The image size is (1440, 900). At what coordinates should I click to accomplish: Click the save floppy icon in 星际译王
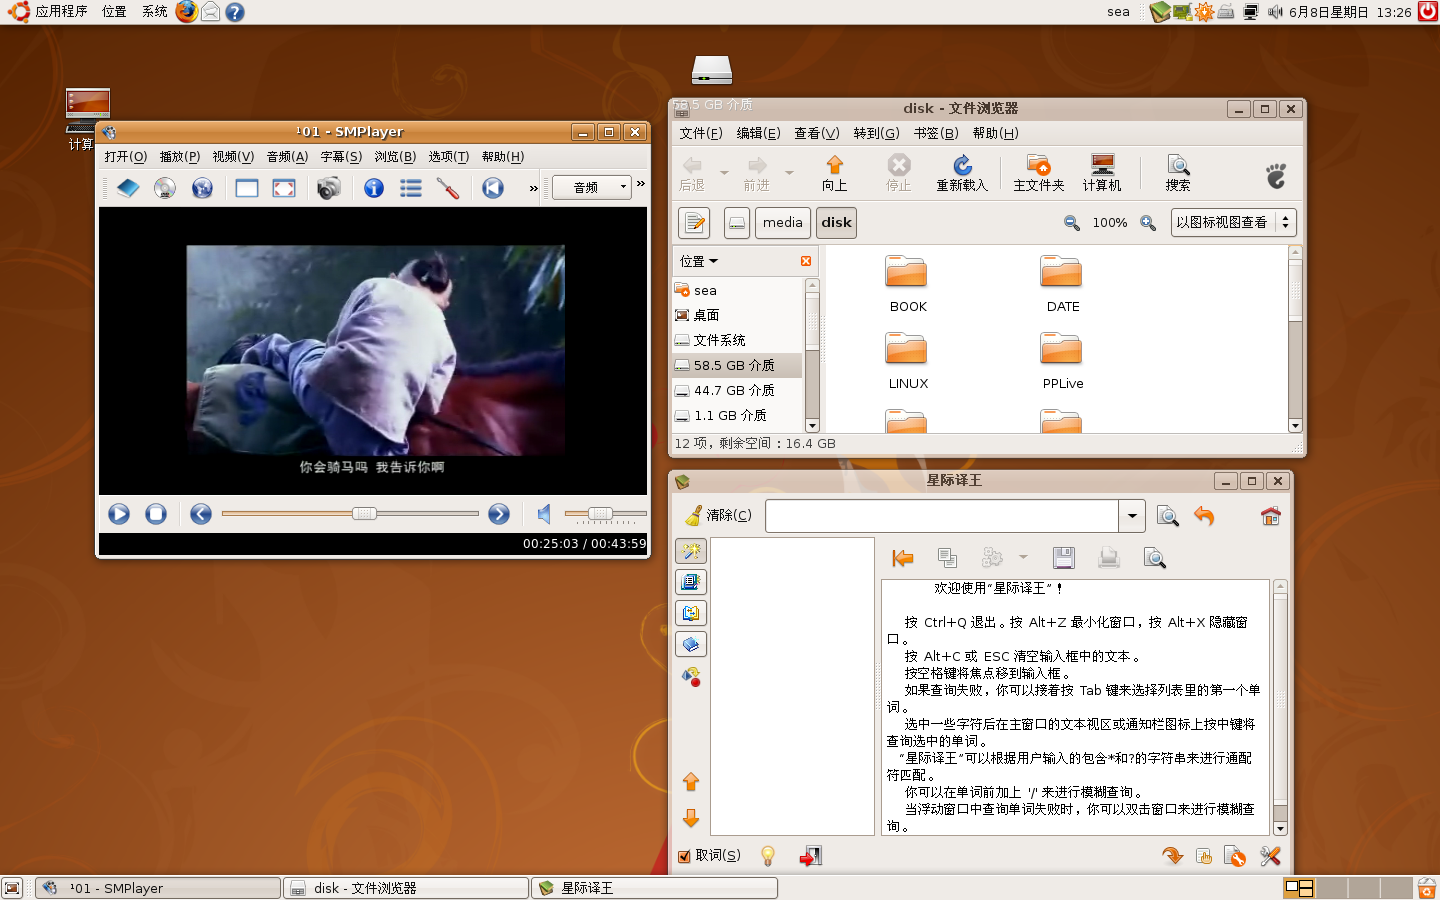tap(1063, 558)
